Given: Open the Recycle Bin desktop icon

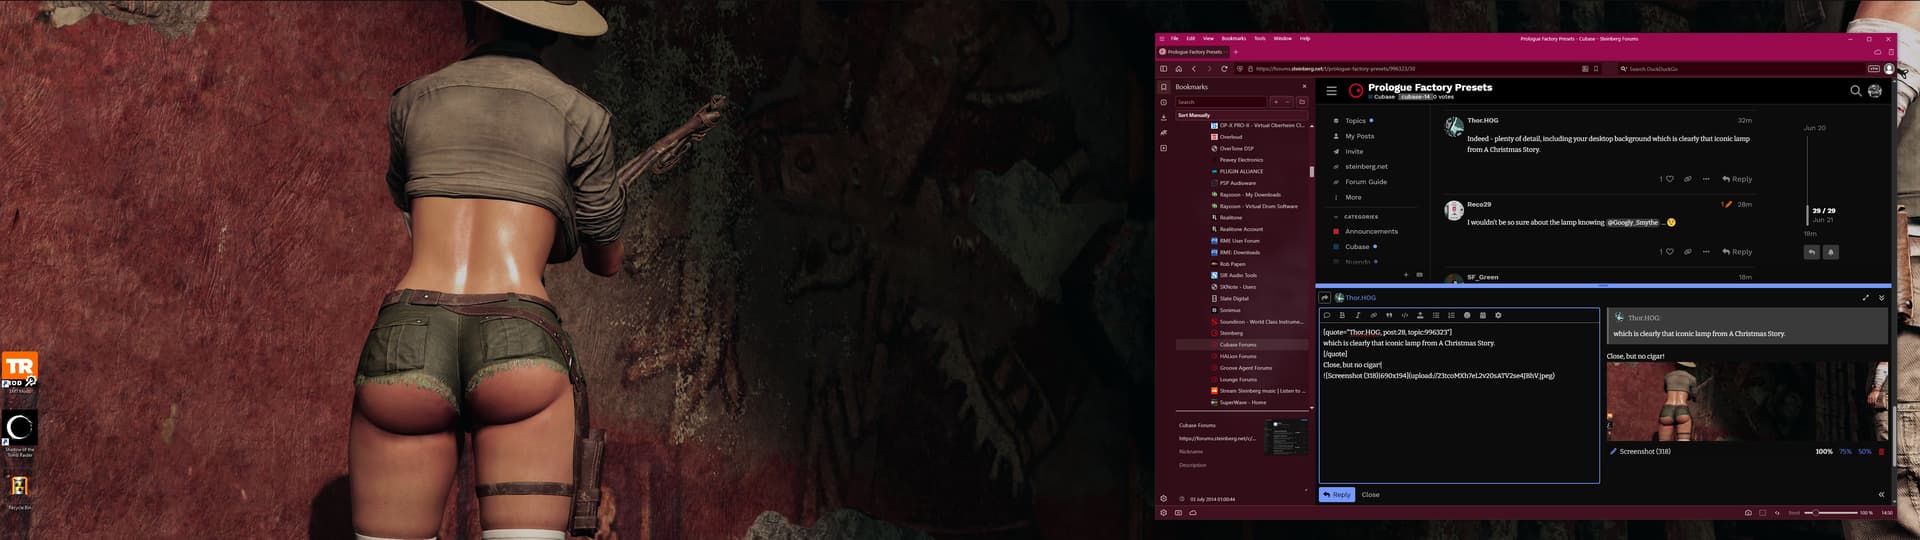Looking at the screenshot, I should tap(19, 491).
